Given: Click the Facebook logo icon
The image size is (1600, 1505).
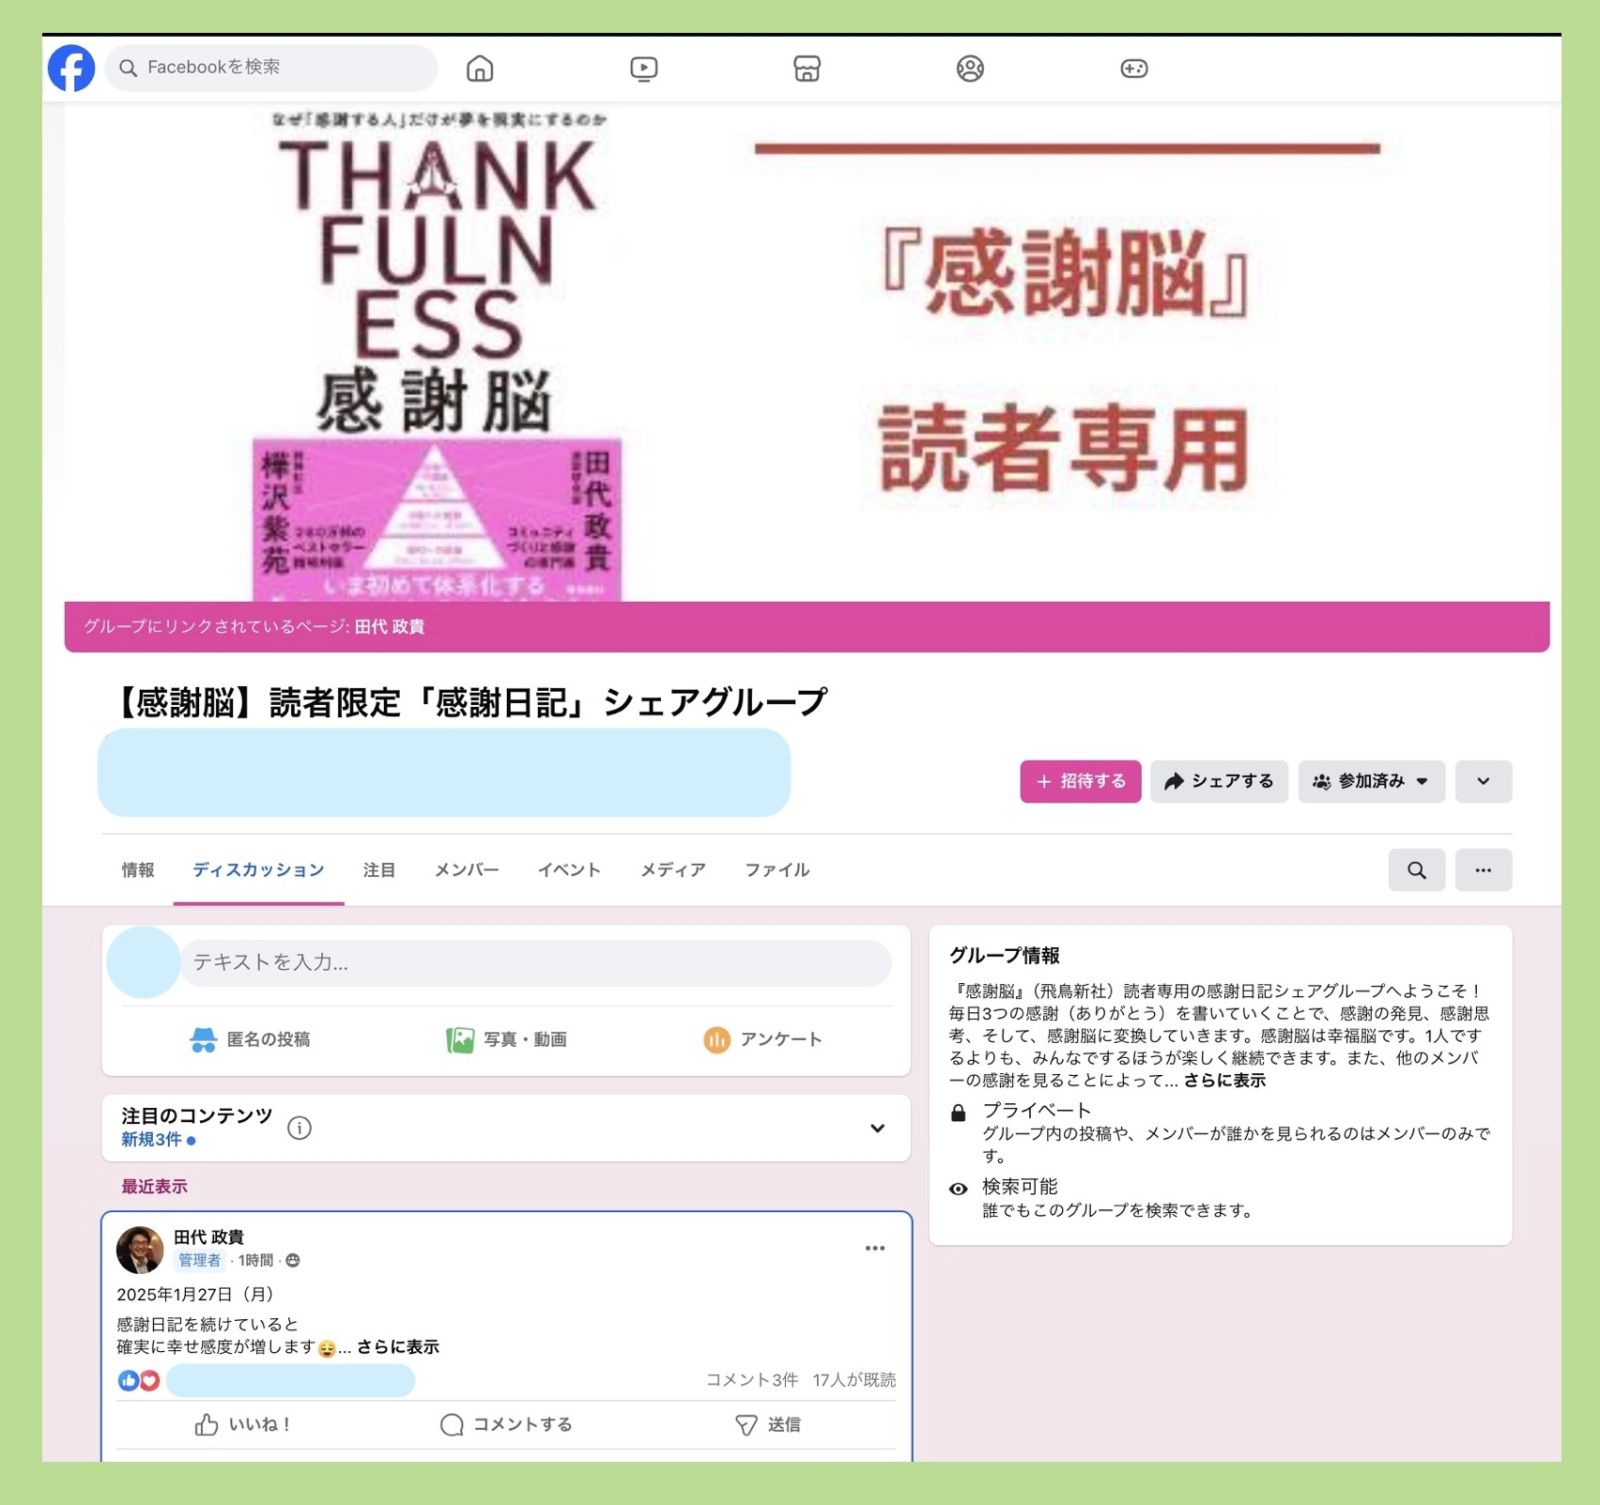Looking at the screenshot, I should click(71, 68).
